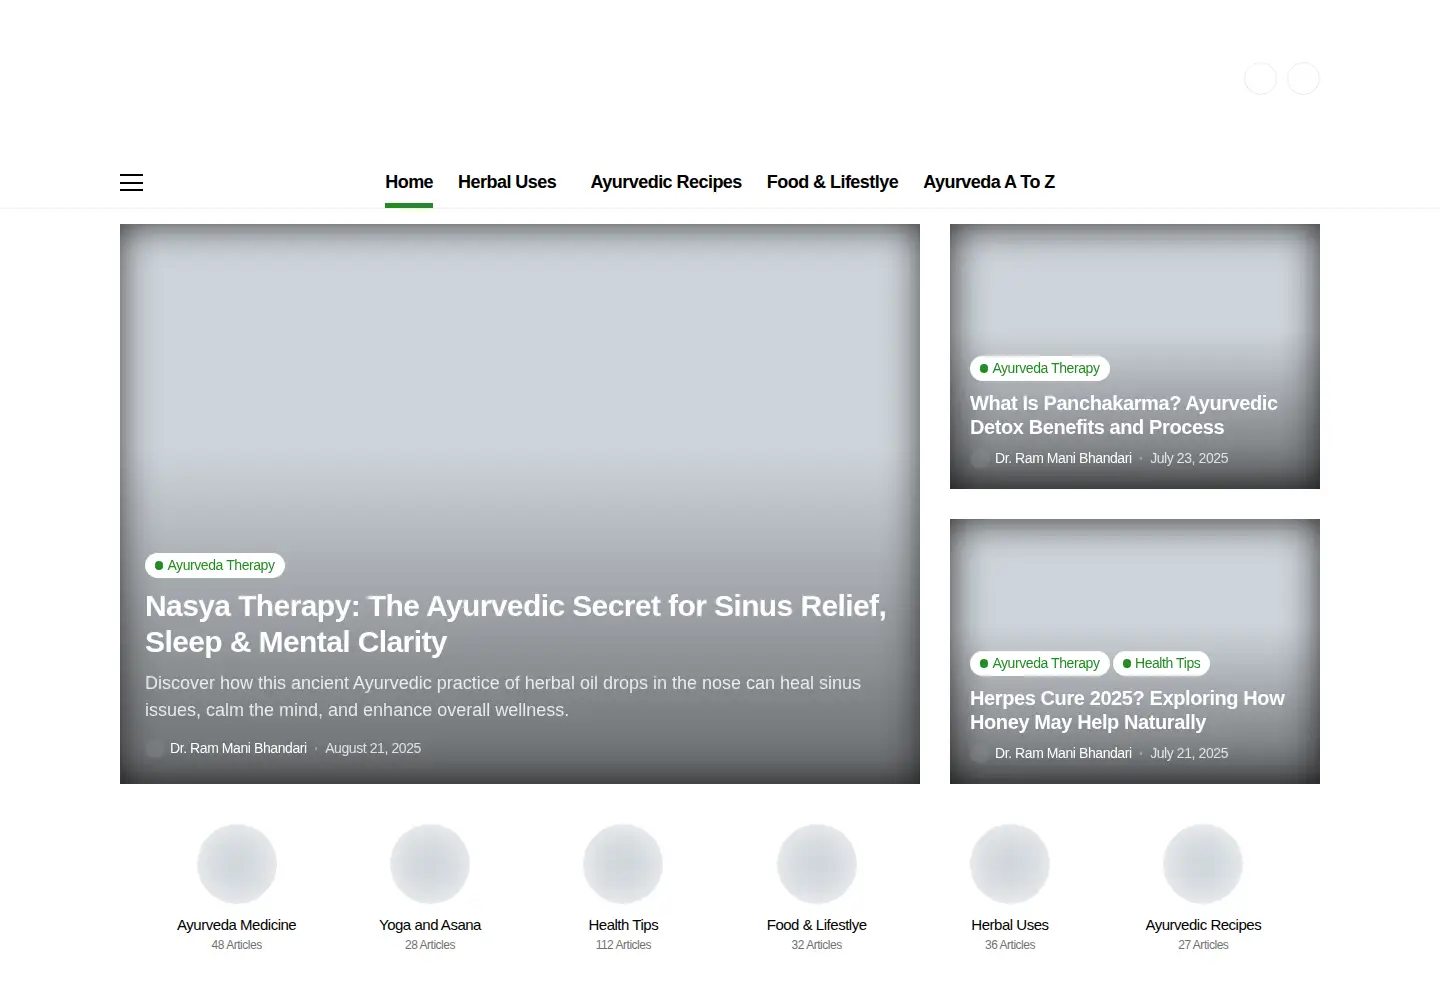Open the Food & Lifestlye category label below circles
This screenshot has height=1000, width=1440.
point(817,925)
